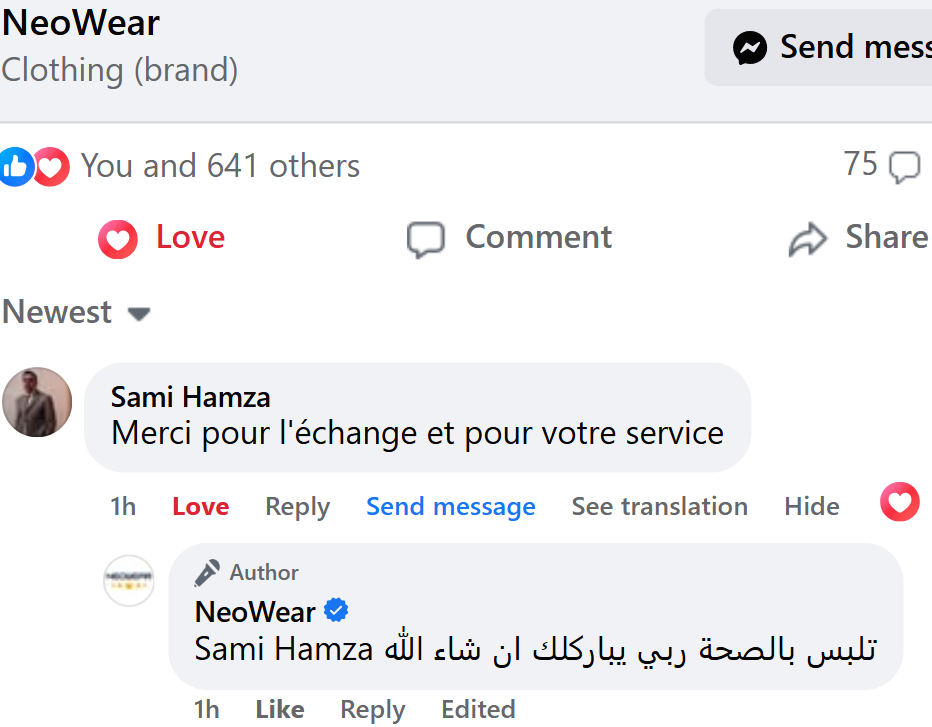Toggle the Love reaction on the post
932x727 pixels.
tap(162, 239)
